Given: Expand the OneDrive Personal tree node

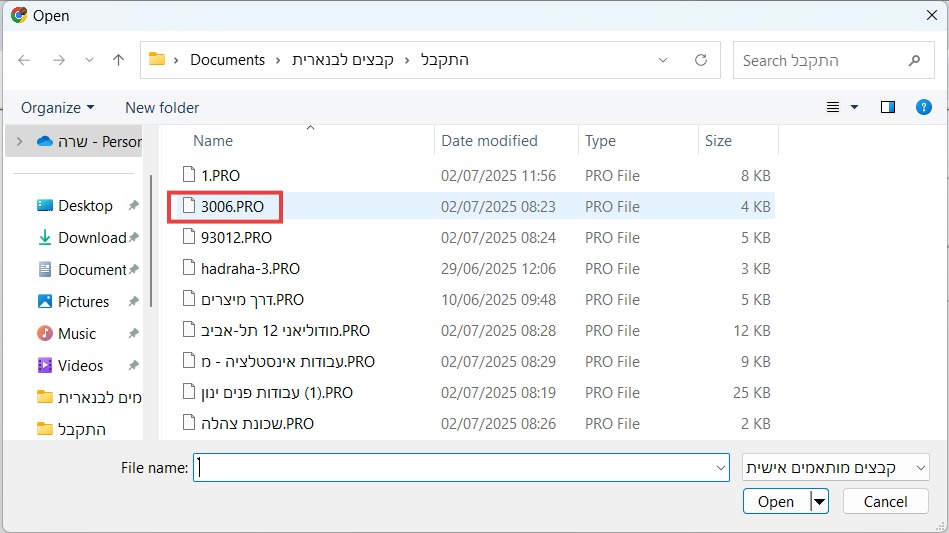Looking at the screenshot, I should 19,142.
